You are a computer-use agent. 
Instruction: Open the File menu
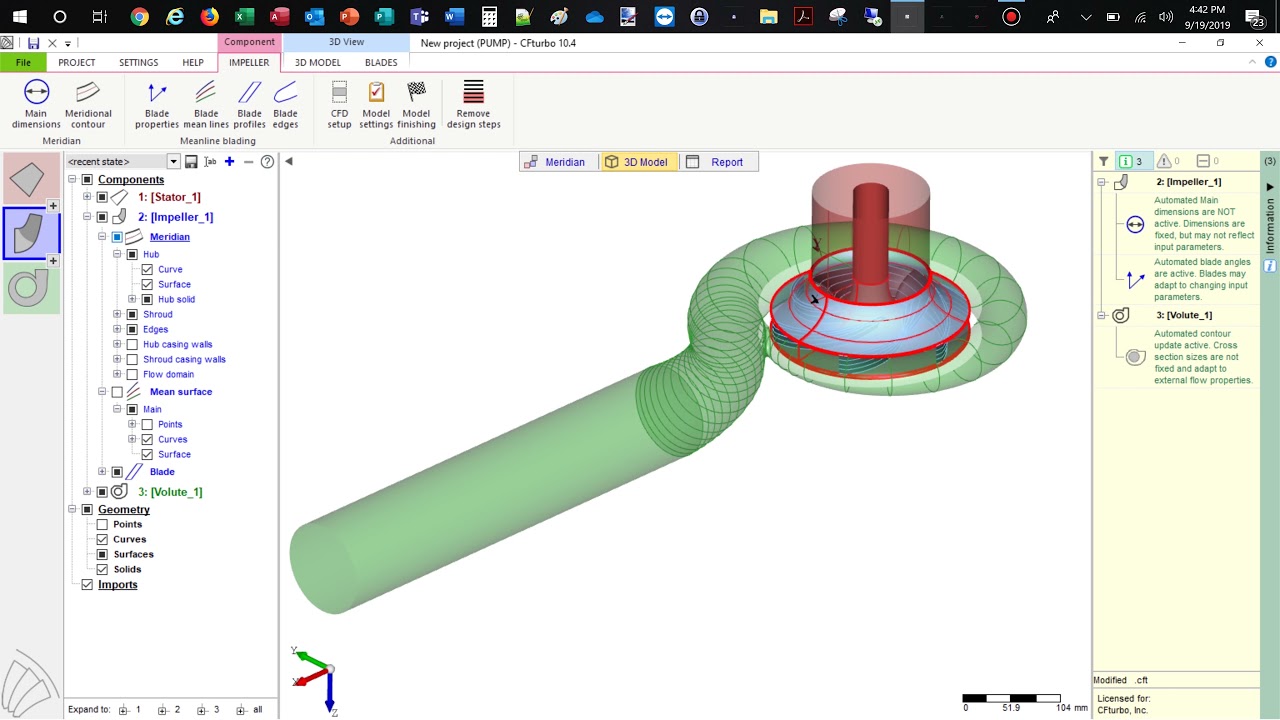click(x=23, y=62)
